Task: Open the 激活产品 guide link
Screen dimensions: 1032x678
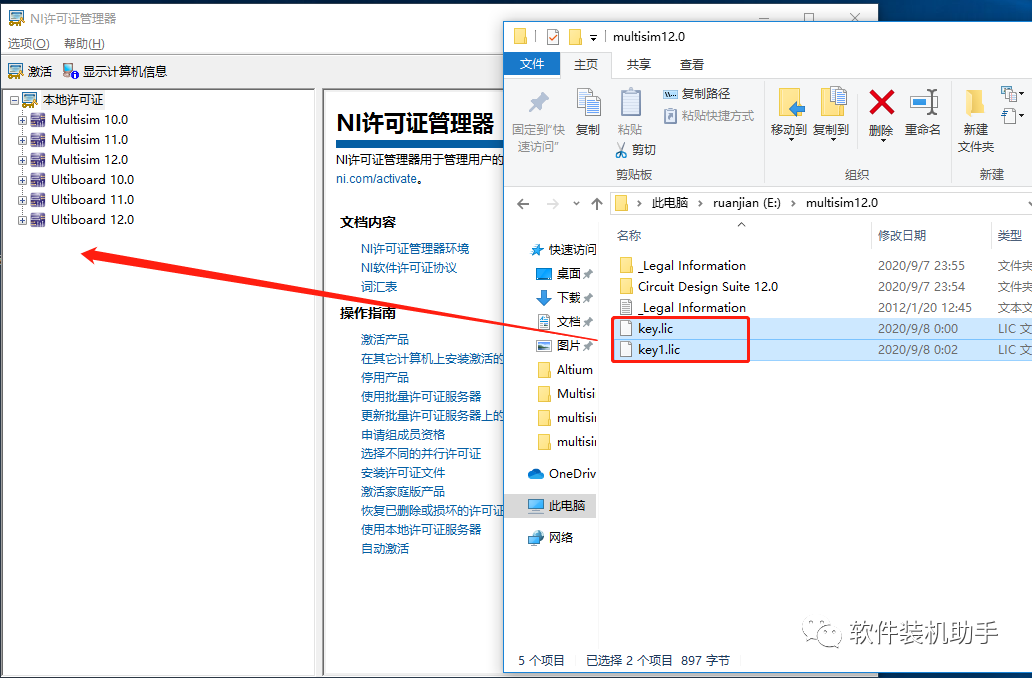Action: pos(385,340)
